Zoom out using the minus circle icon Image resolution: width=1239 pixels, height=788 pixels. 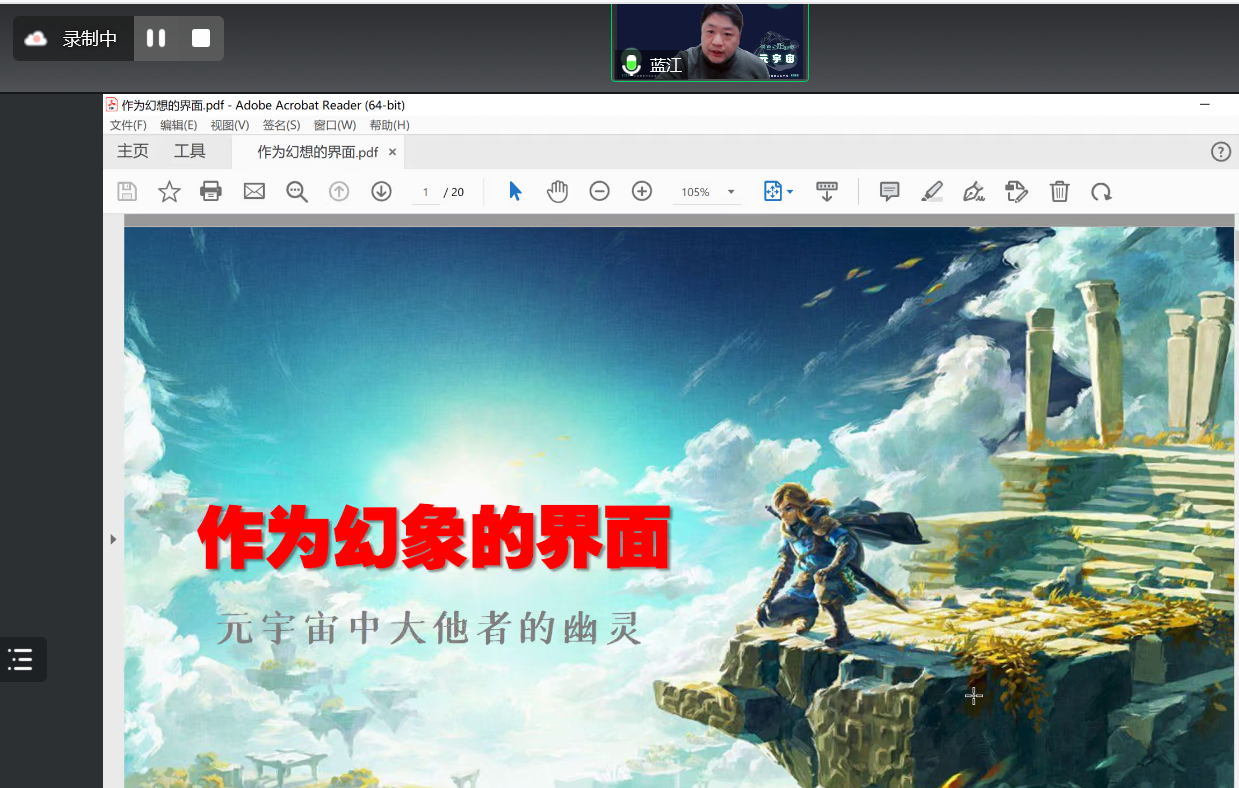599,191
